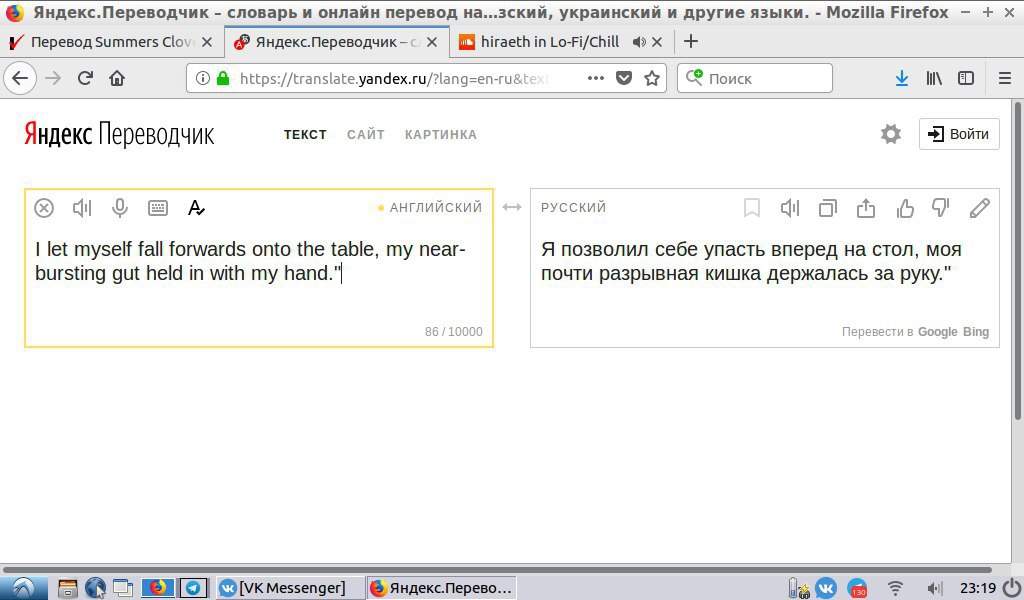The height and width of the screenshot is (600, 1024).
Task: Share the translation
Action: (865, 208)
